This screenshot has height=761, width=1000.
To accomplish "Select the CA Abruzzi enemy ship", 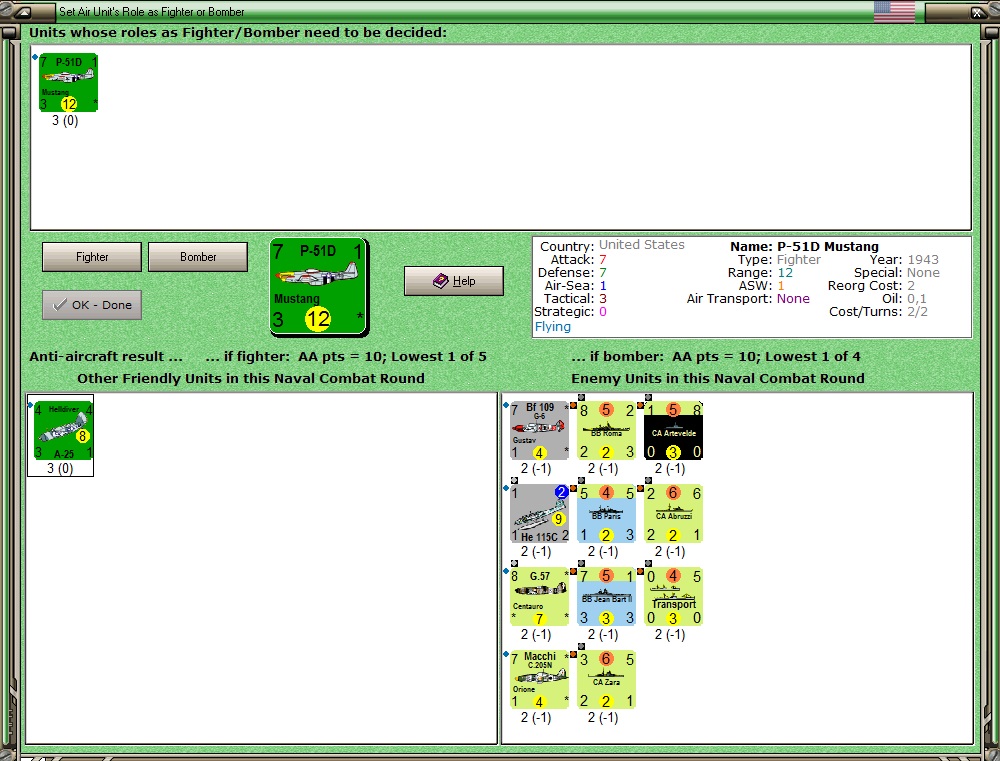I will tap(673, 513).
